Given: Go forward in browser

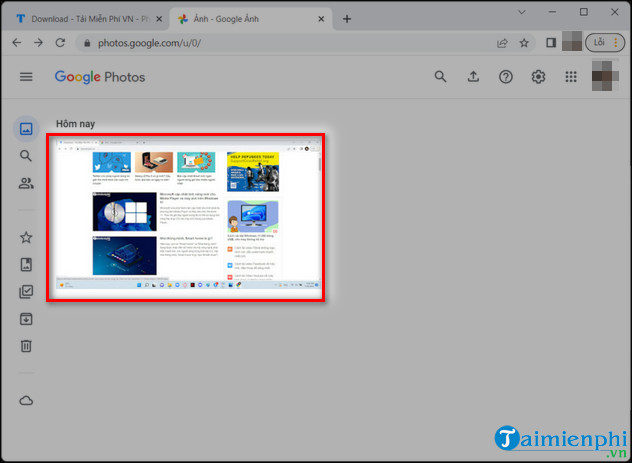Looking at the screenshot, I should pyautogui.click(x=38, y=42).
